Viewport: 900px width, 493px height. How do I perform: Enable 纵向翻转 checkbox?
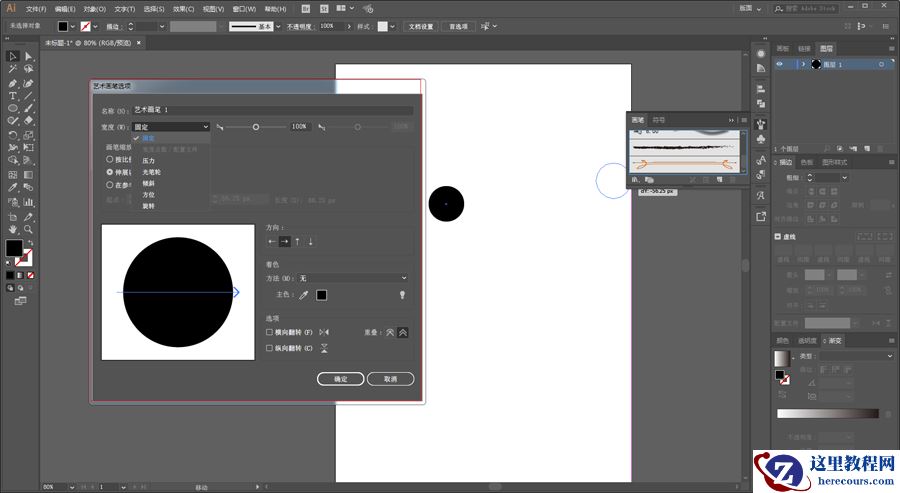point(270,348)
